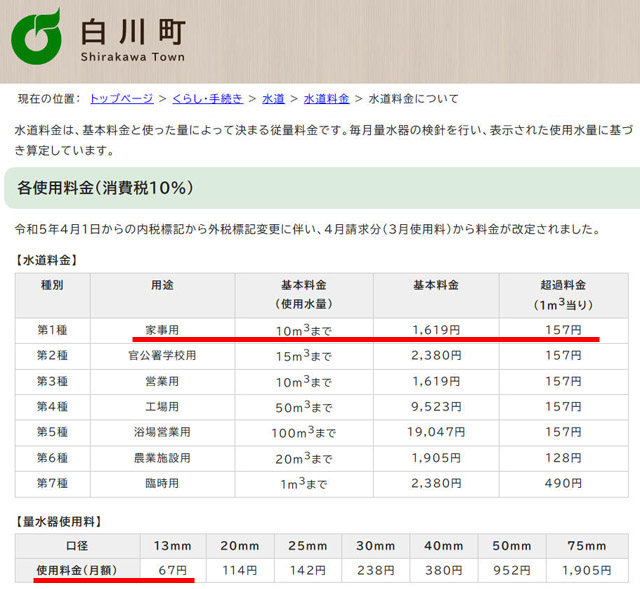
Task: Click the 114円 meter fee cell
Action: pyautogui.click(x=240, y=570)
